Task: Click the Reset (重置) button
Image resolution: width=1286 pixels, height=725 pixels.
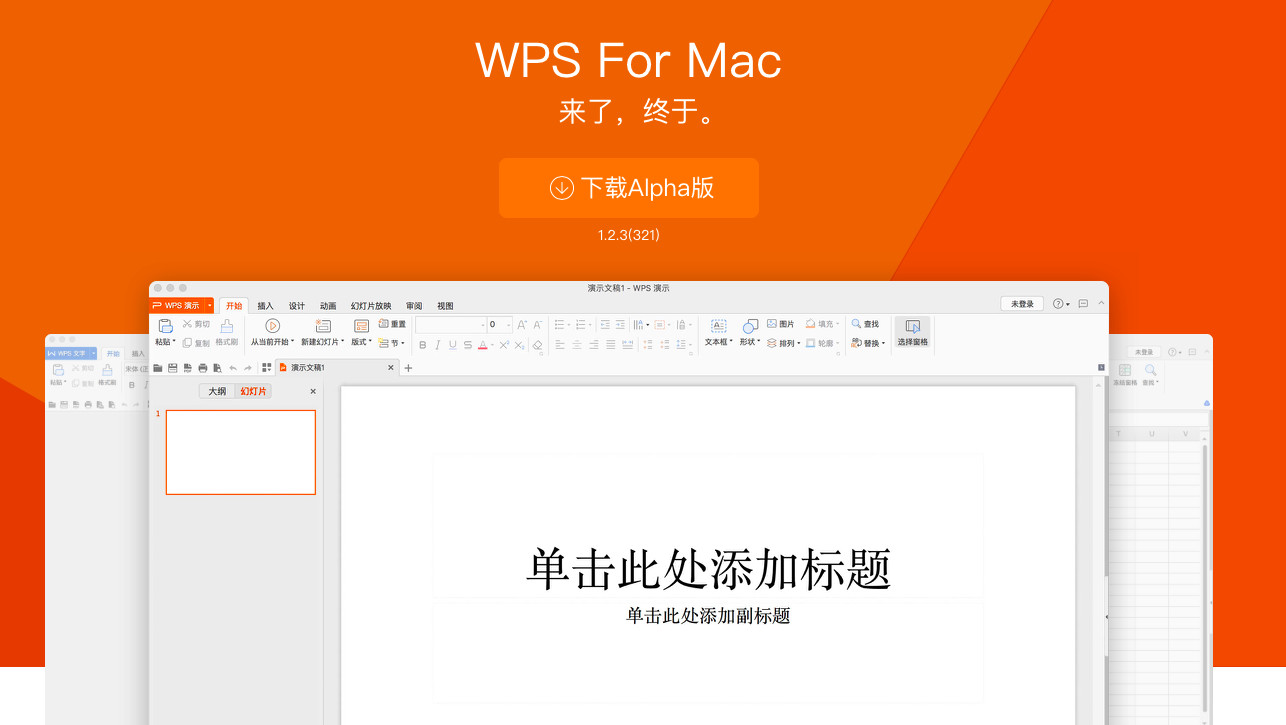Action: [392, 324]
